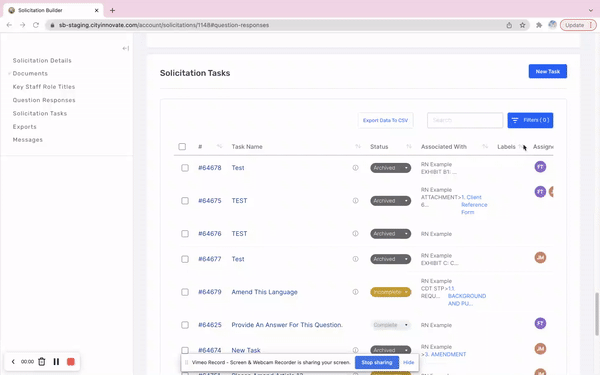Open Archived status dropdown for #64677
Viewport: 600px width, 375px height.
[390, 259]
